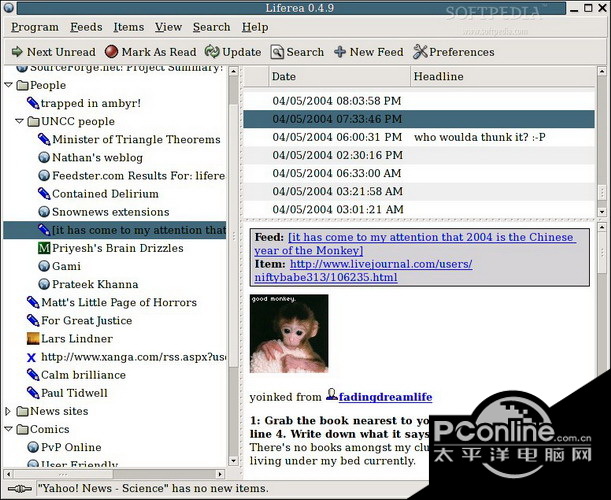
Task: Click the Contained Delirium pencil icon
Action: pos(44,194)
